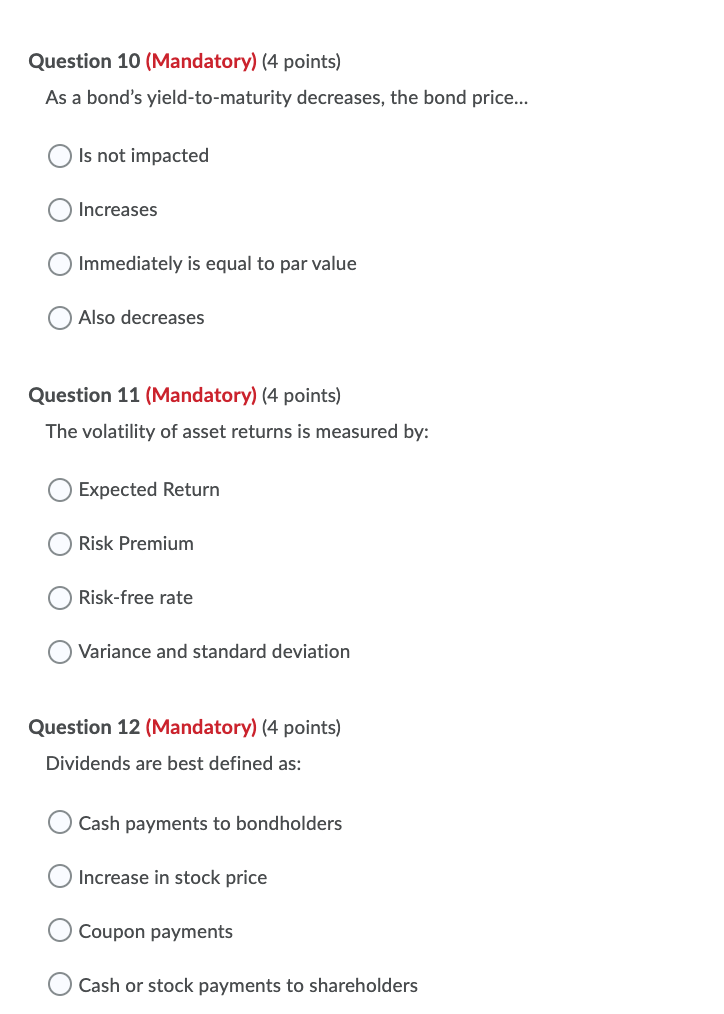This screenshot has width=724, height=1014.
Task: Select the "Is not impacted" option
Action: tap(59, 156)
